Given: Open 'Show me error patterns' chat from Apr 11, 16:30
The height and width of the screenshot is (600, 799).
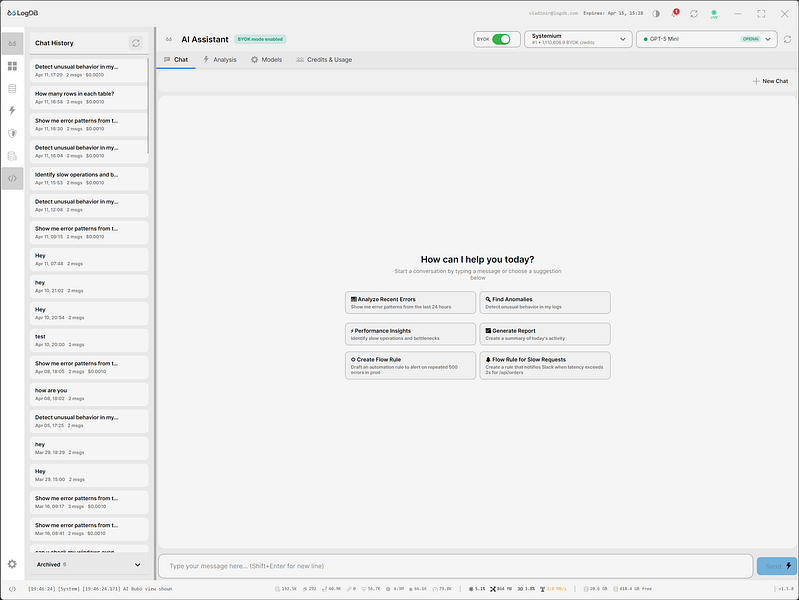Looking at the screenshot, I should click(x=89, y=124).
